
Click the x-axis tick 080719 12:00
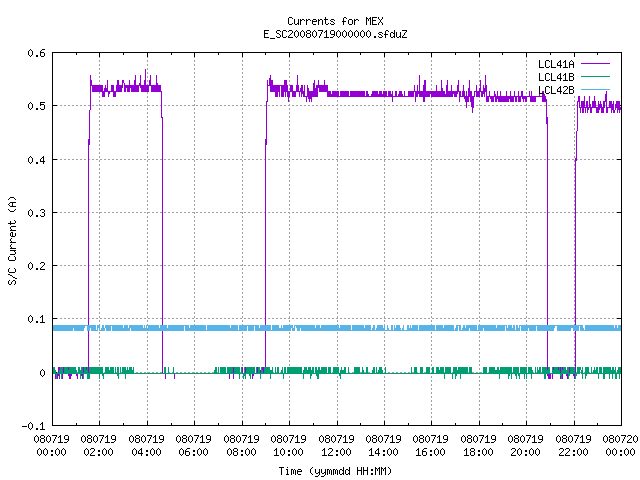coord(336,446)
